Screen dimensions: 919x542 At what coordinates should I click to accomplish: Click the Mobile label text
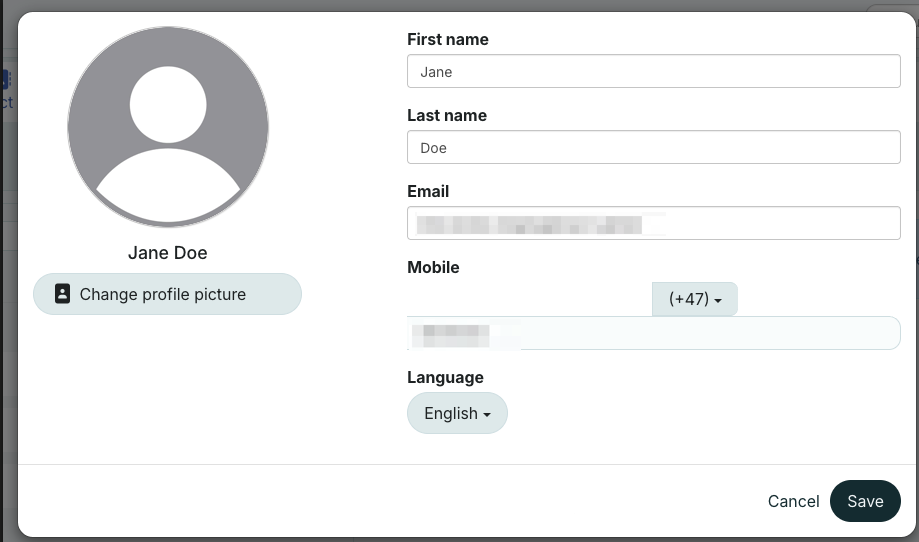click(x=433, y=267)
